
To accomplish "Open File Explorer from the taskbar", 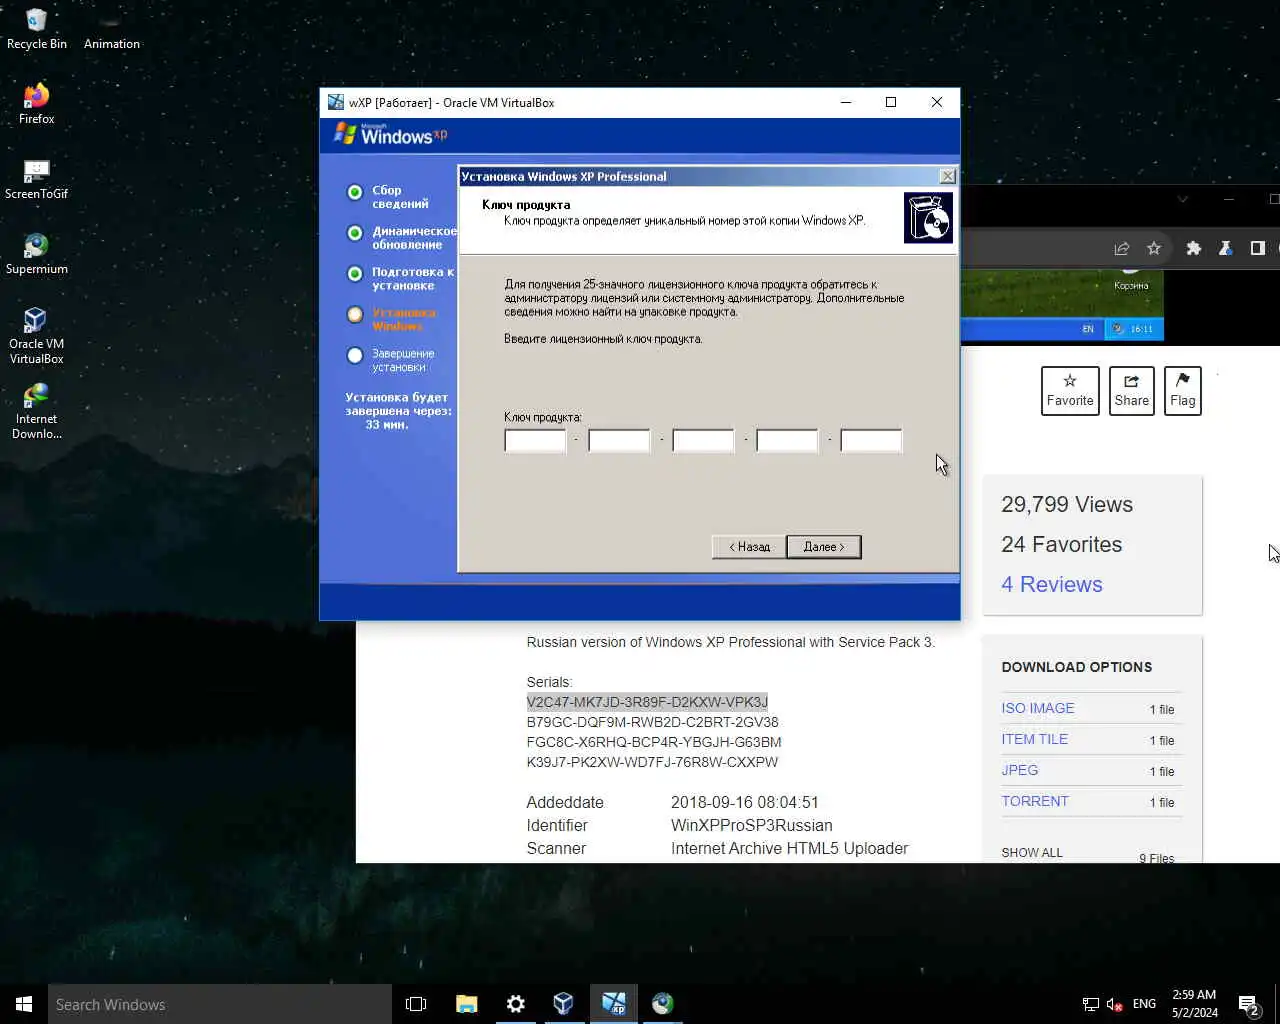I will pos(466,1004).
